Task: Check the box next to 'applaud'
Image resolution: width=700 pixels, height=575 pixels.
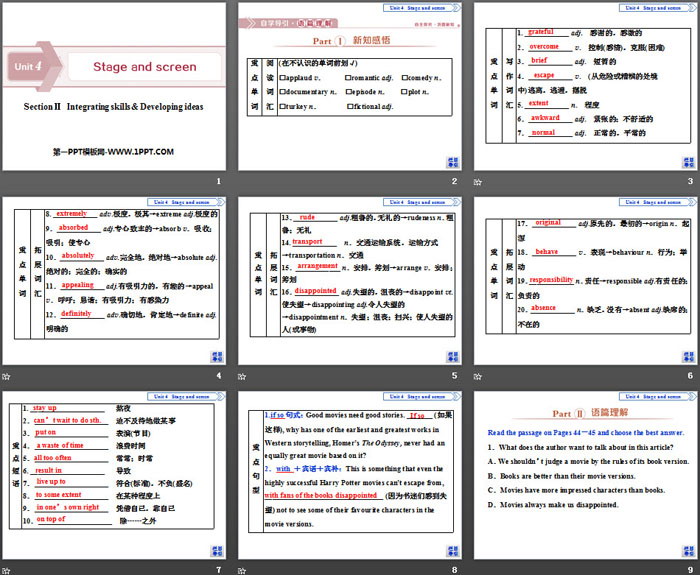Action: click(284, 76)
